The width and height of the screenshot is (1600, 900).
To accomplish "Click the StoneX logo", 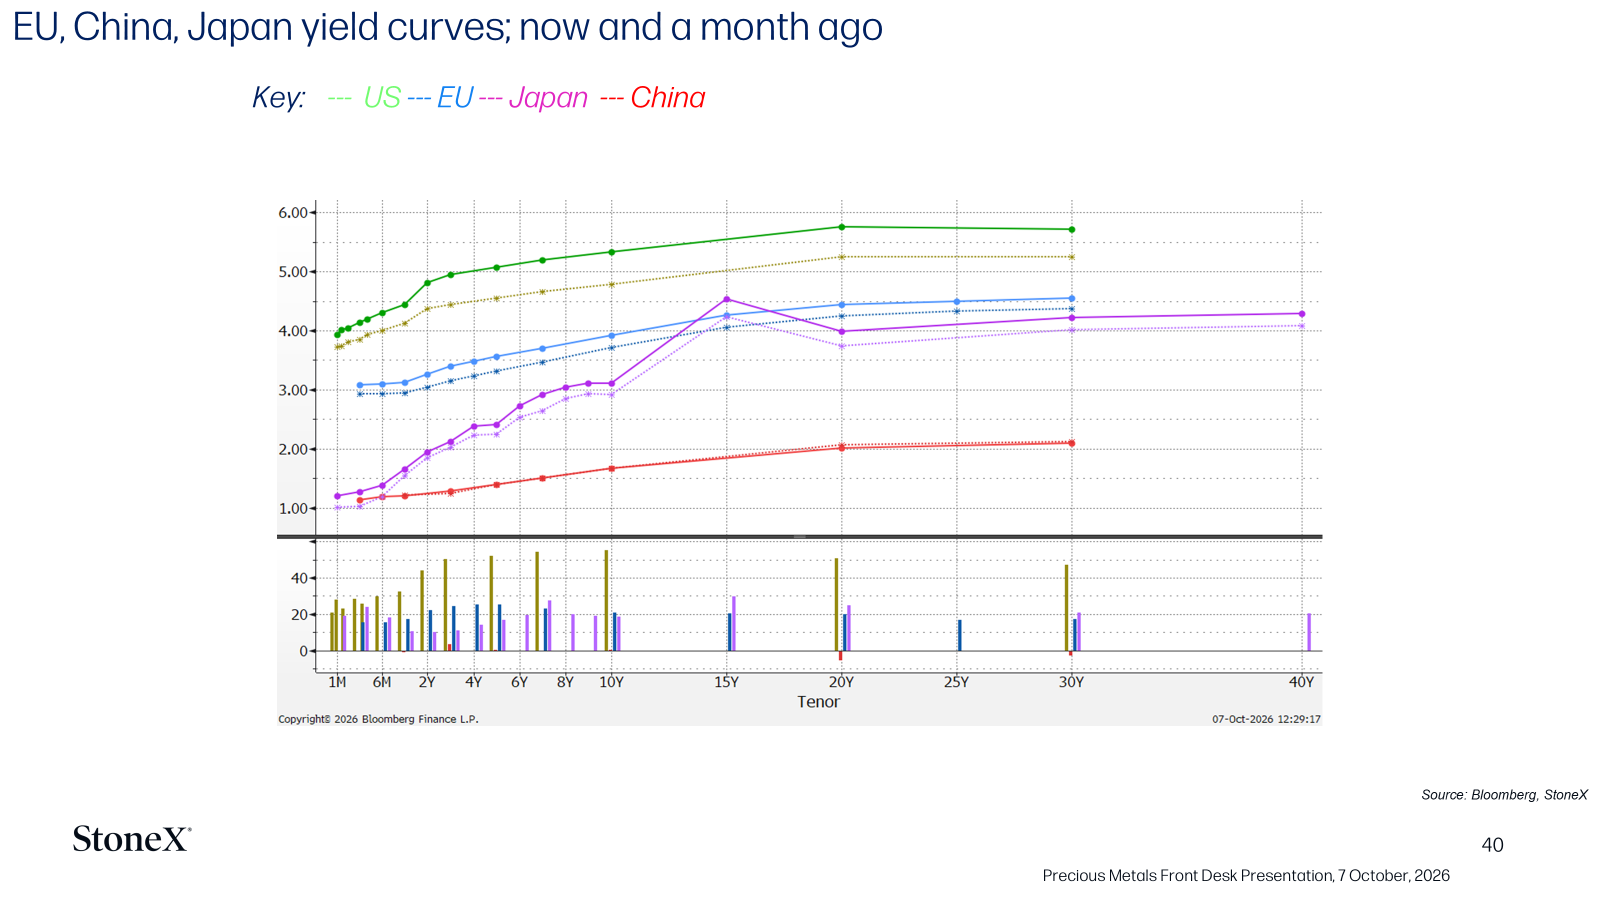I will 131,839.
